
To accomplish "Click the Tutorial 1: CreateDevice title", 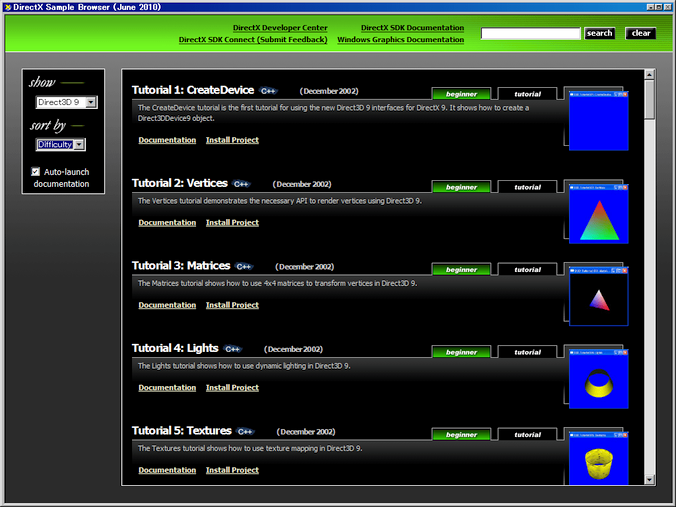I will [193, 90].
